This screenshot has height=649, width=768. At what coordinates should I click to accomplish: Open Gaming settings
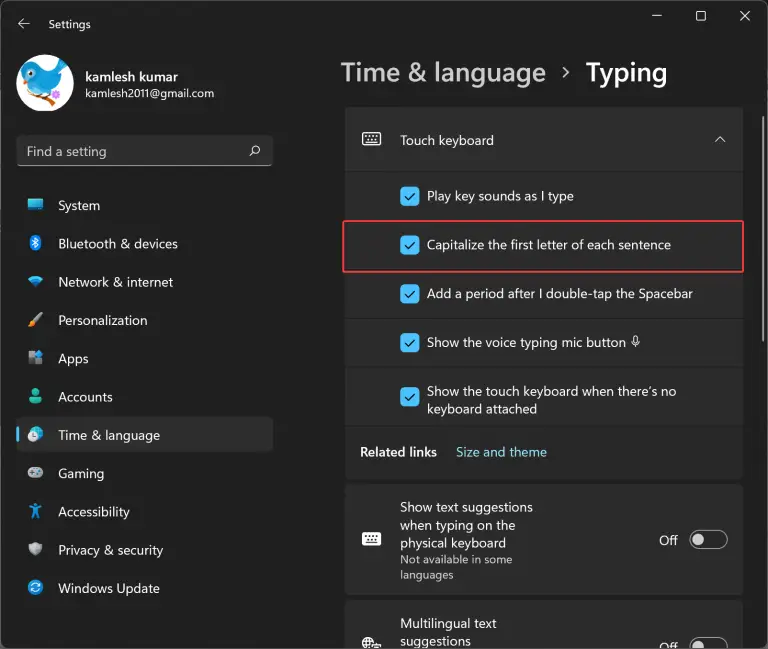144,473
